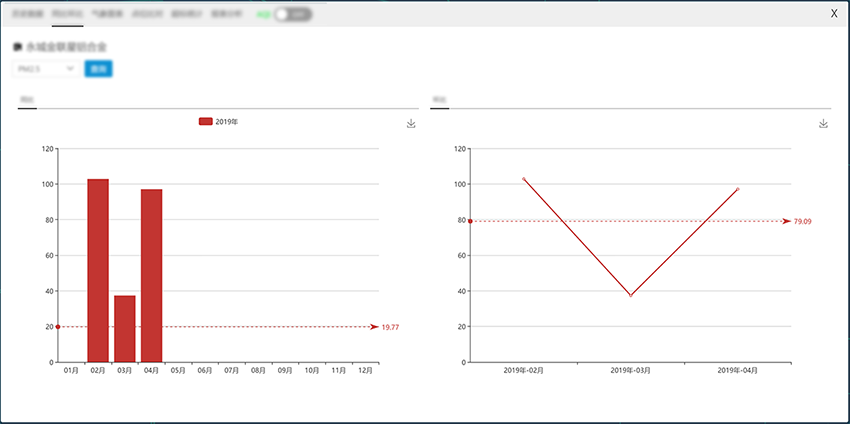850x424 pixels.
Task: Select the underlined second tab in top bar
Action: click(x=67, y=15)
